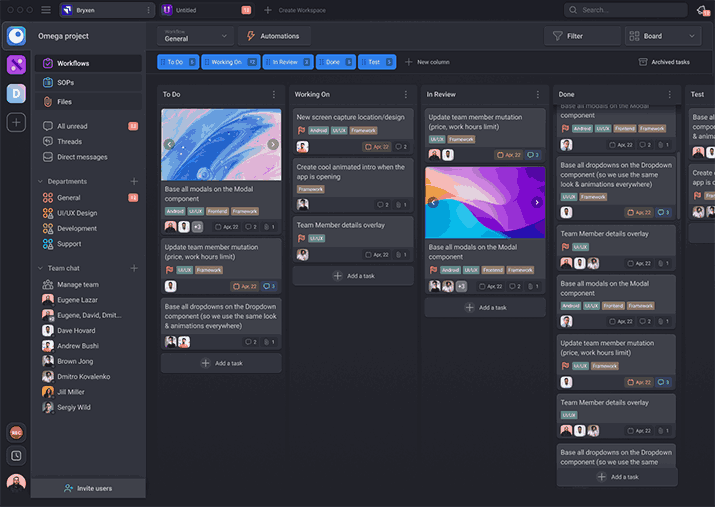Viewport: 715px width, 507px height.
Task: Open the To Do column options menu
Action: click(x=274, y=94)
